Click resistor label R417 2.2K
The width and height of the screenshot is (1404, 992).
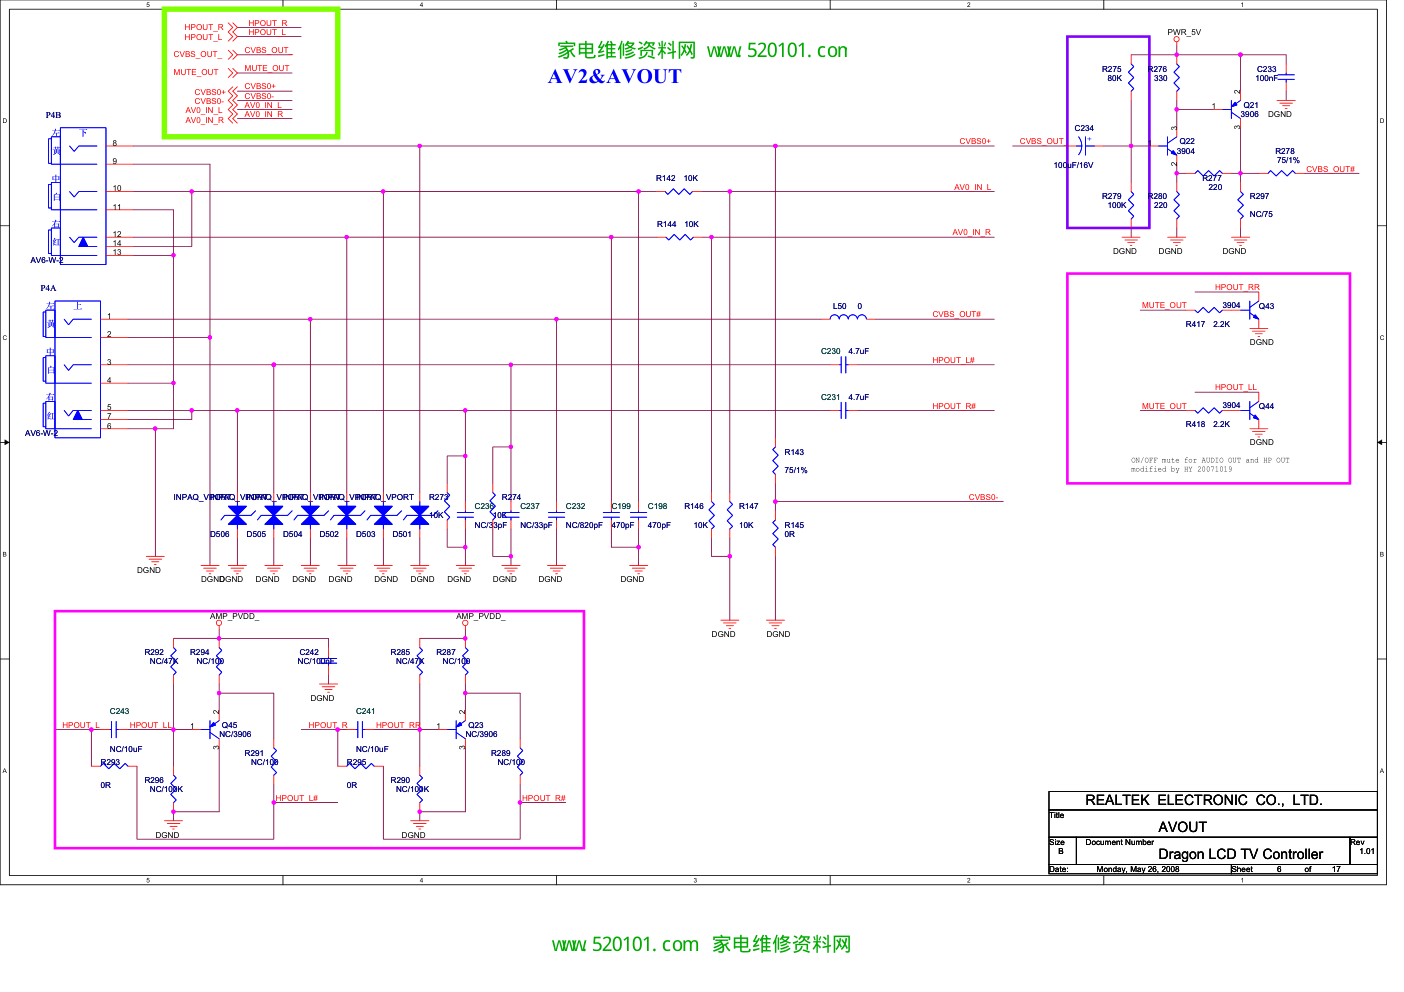1208,324
